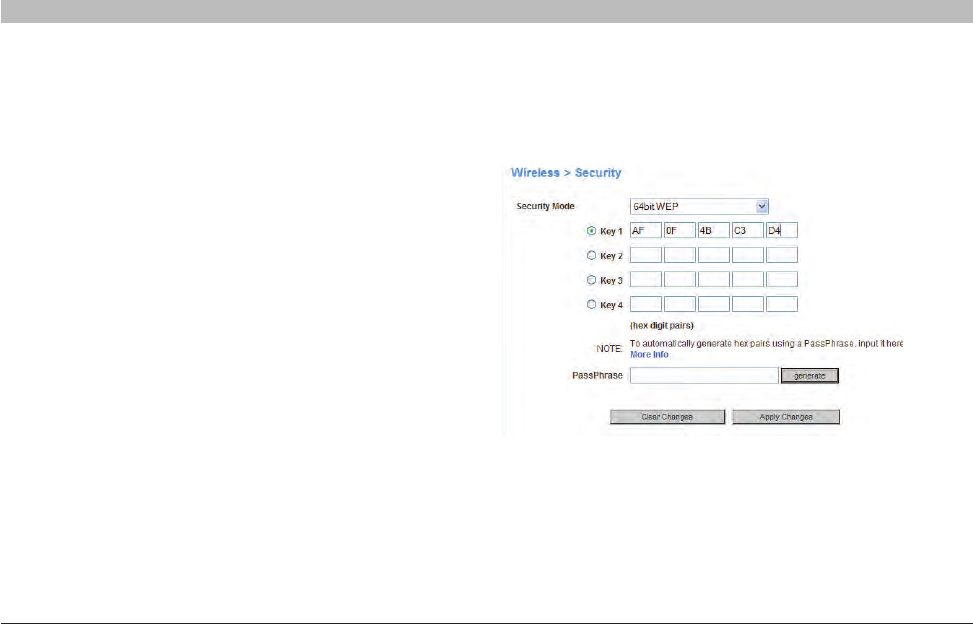Click the Key 1 field containing D4
This screenshot has width=973, height=624.
[x=782, y=231]
